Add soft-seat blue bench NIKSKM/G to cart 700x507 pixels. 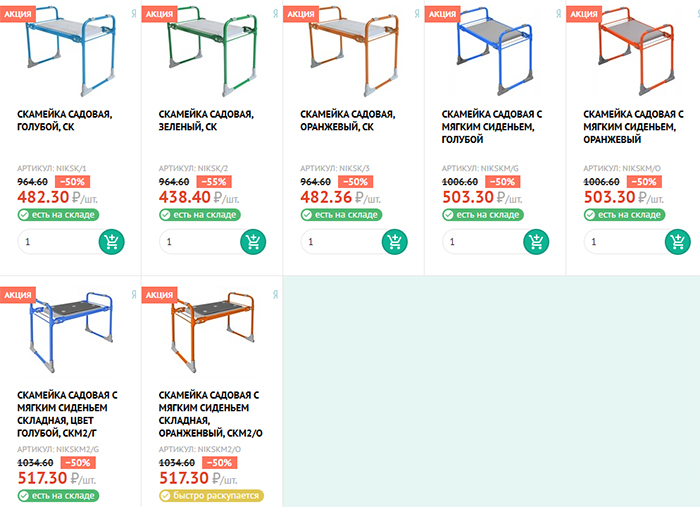click(536, 242)
